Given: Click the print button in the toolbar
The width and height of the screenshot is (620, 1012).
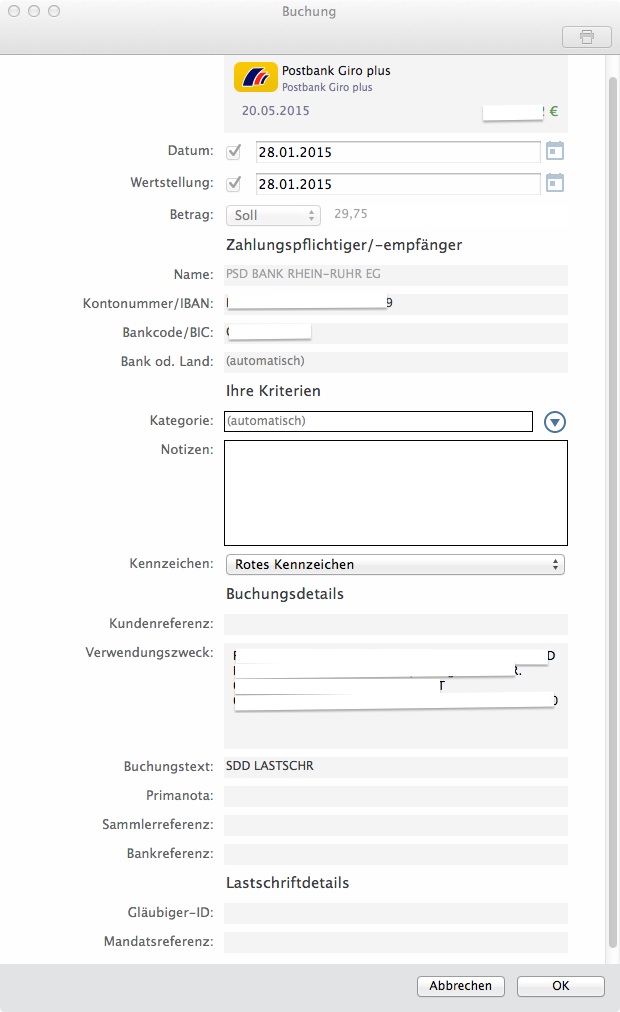Looking at the screenshot, I should [586, 37].
